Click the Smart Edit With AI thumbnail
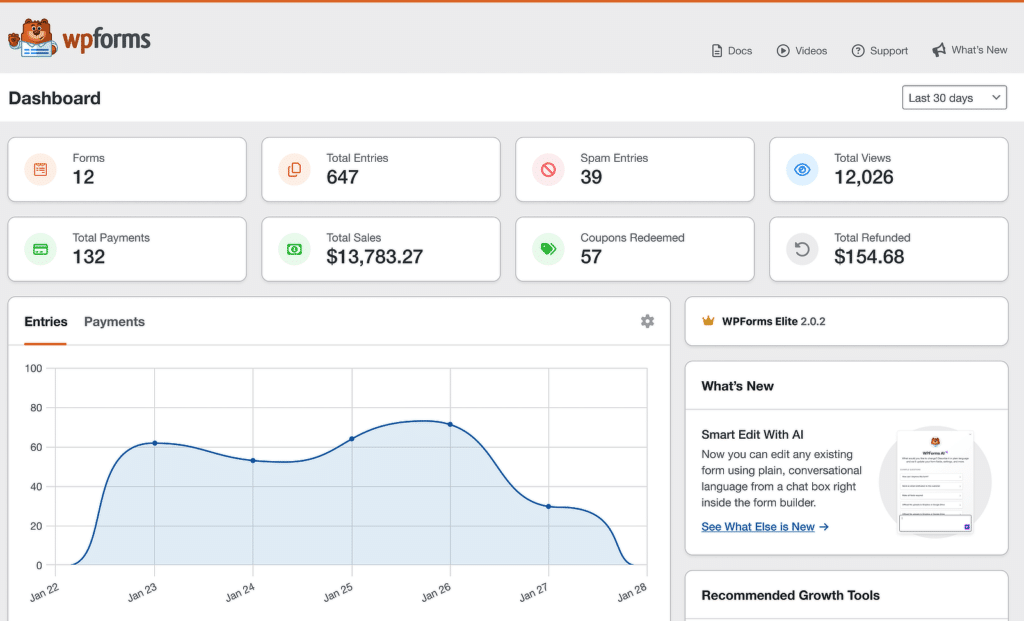The image size is (1024, 621). coord(935,482)
